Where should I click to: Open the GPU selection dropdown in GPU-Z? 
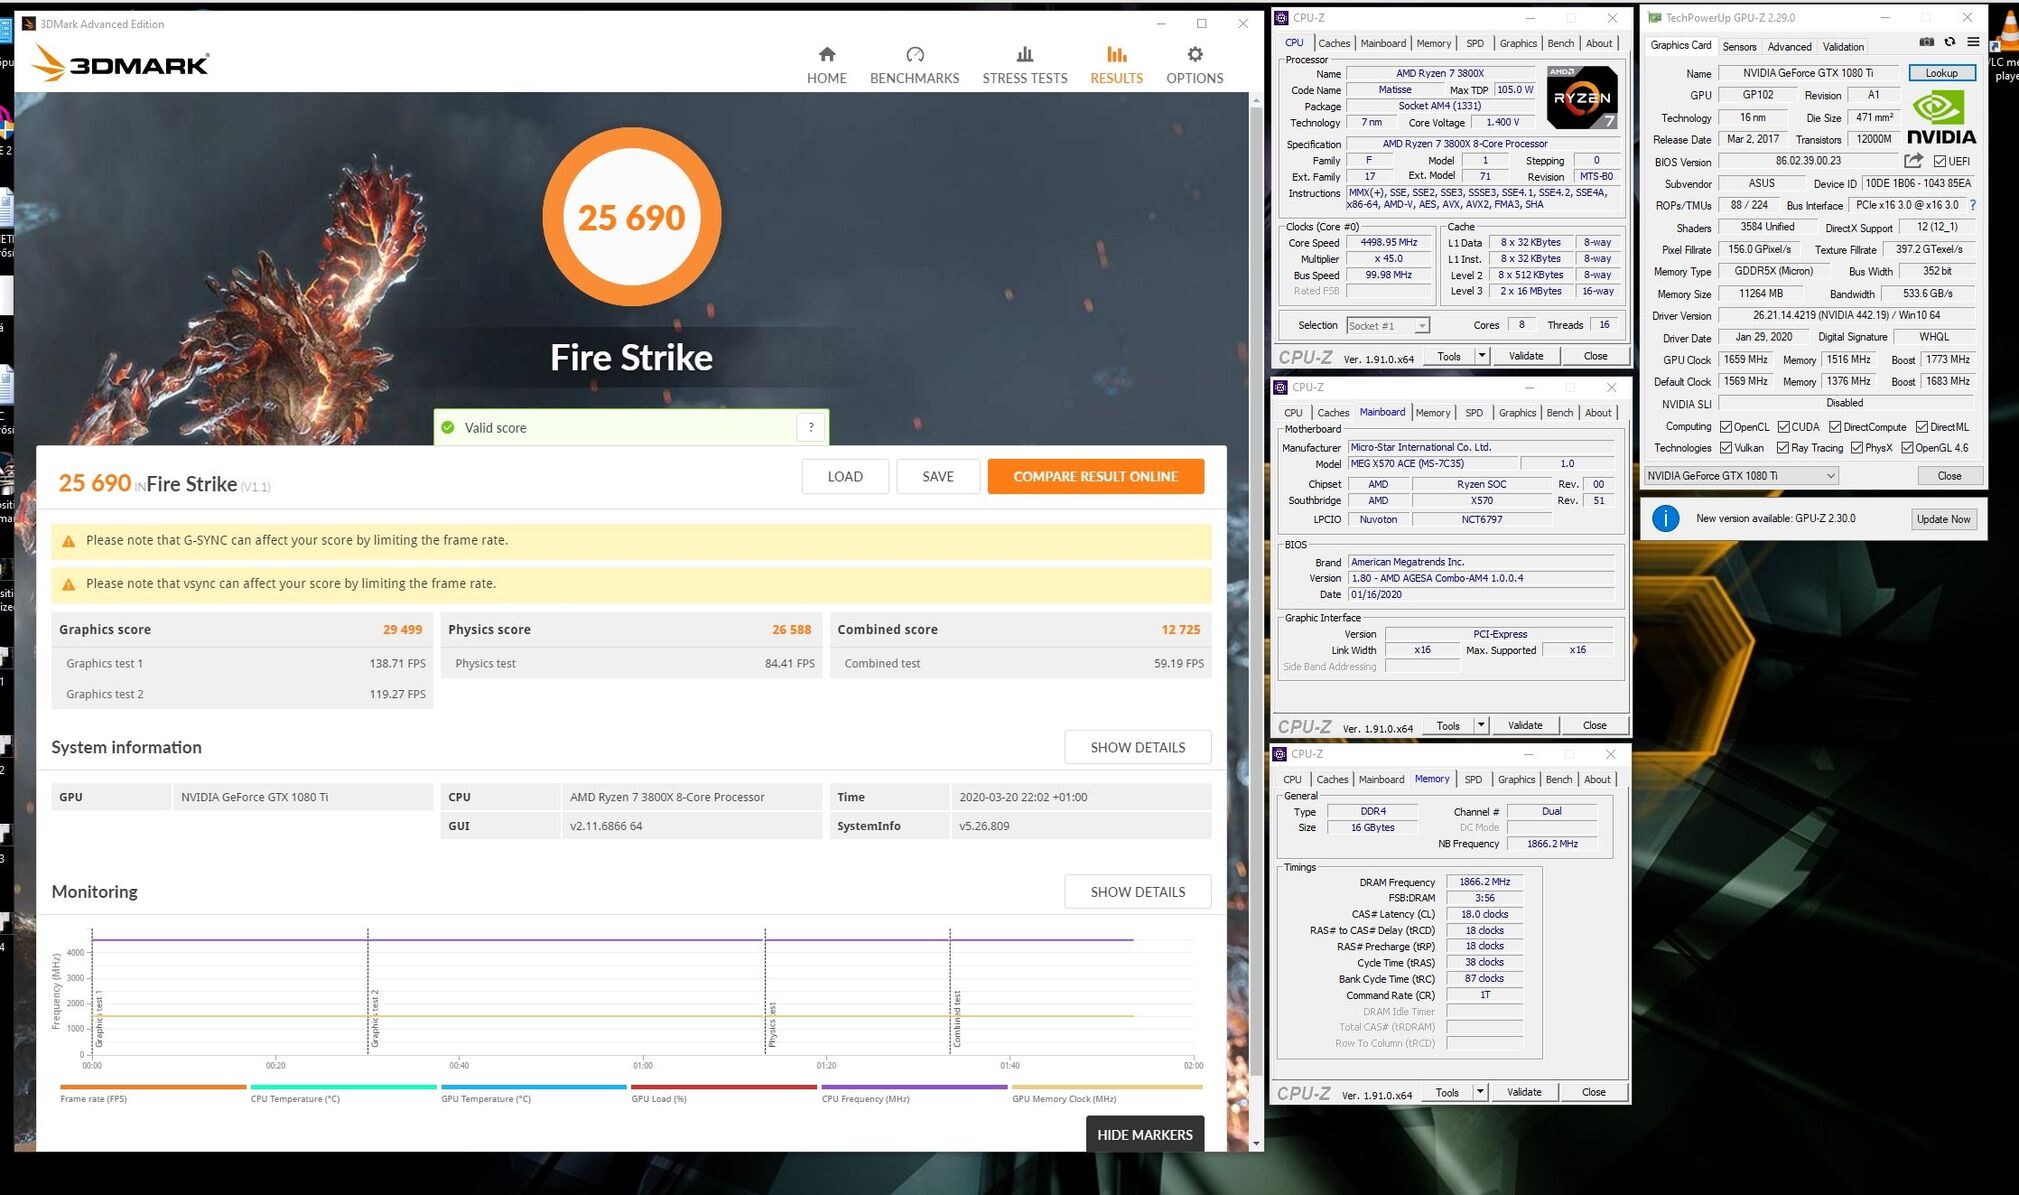1741,476
